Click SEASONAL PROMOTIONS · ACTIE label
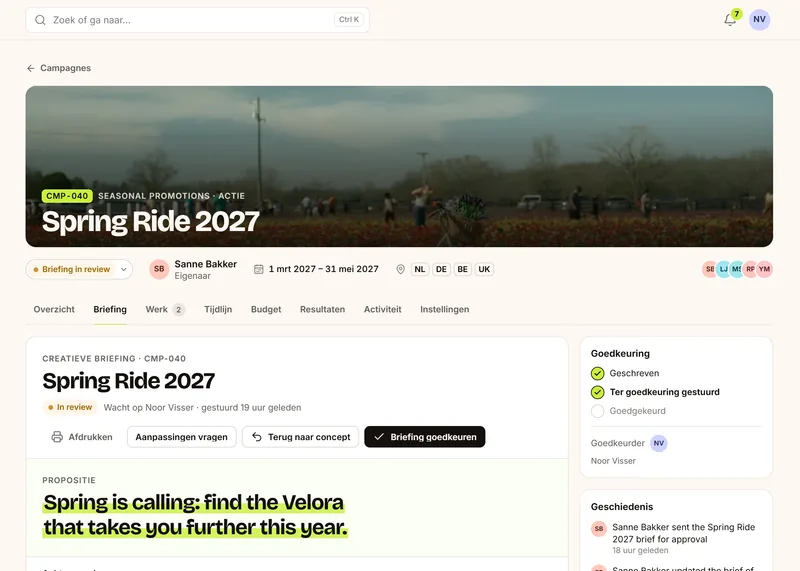 [x=171, y=196]
